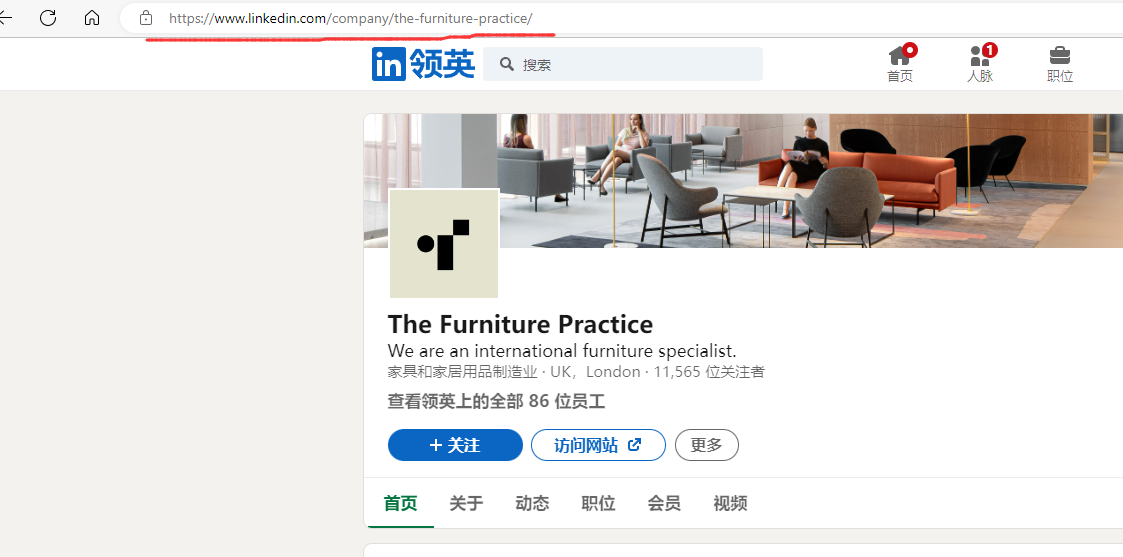Click the lock icon in address bar
Viewport: 1123px width, 557px height.
tap(146, 18)
